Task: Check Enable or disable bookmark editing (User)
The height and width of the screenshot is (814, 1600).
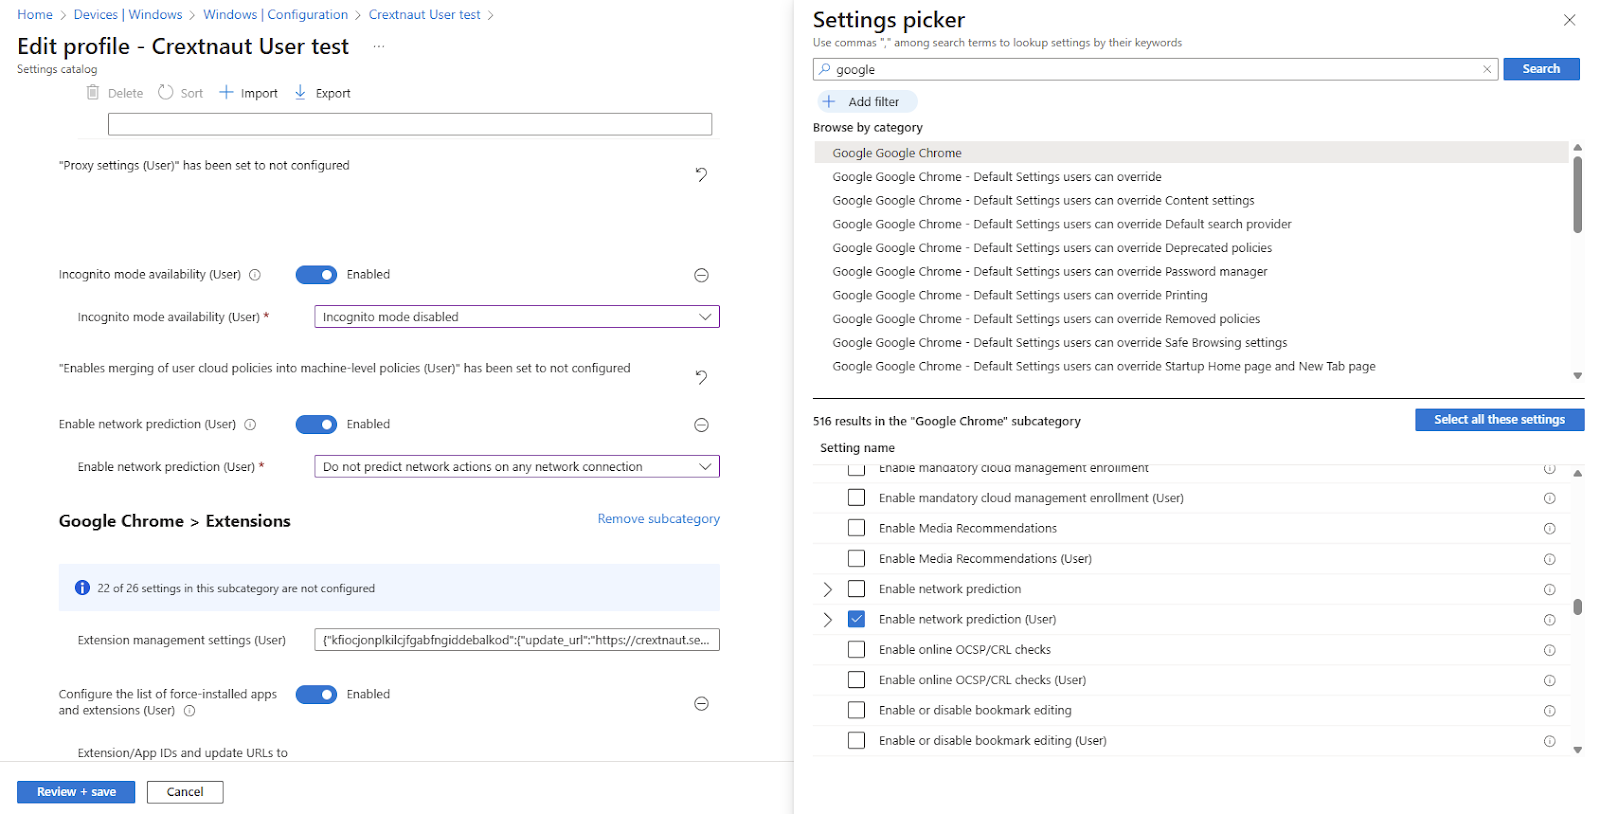Action: [856, 740]
